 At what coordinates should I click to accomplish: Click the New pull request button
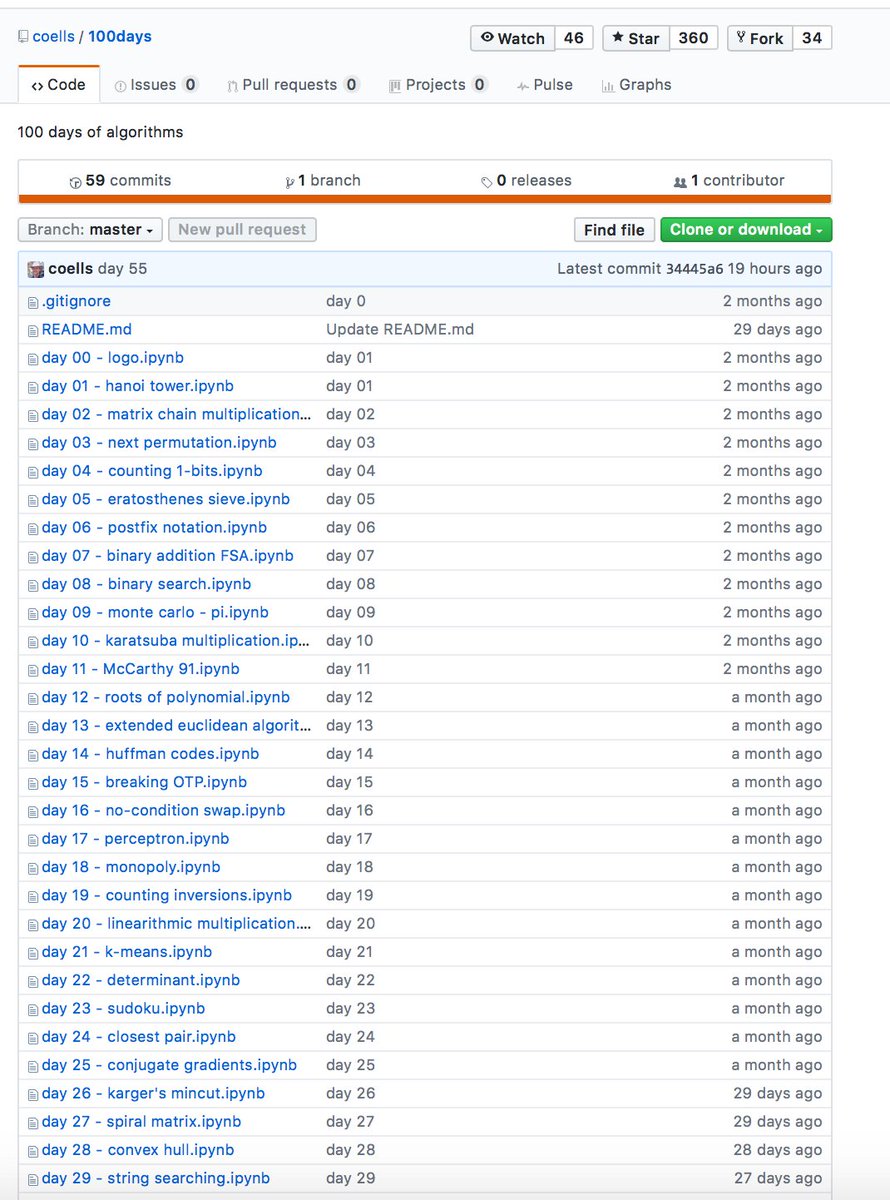click(242, 230)
